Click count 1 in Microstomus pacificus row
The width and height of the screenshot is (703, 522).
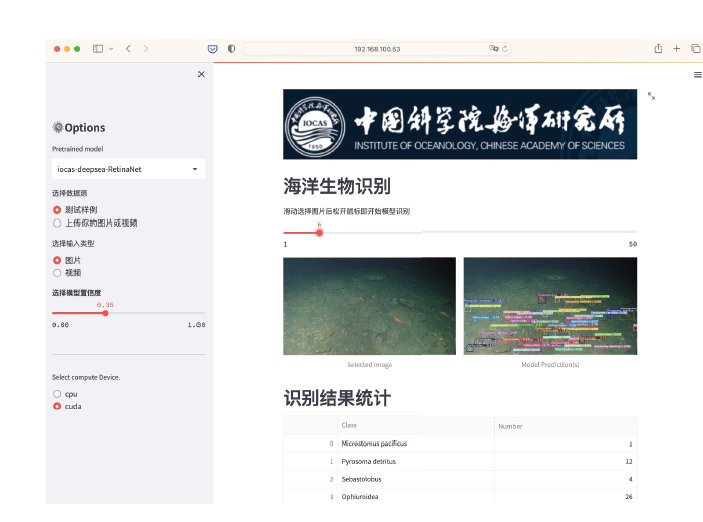630,444
